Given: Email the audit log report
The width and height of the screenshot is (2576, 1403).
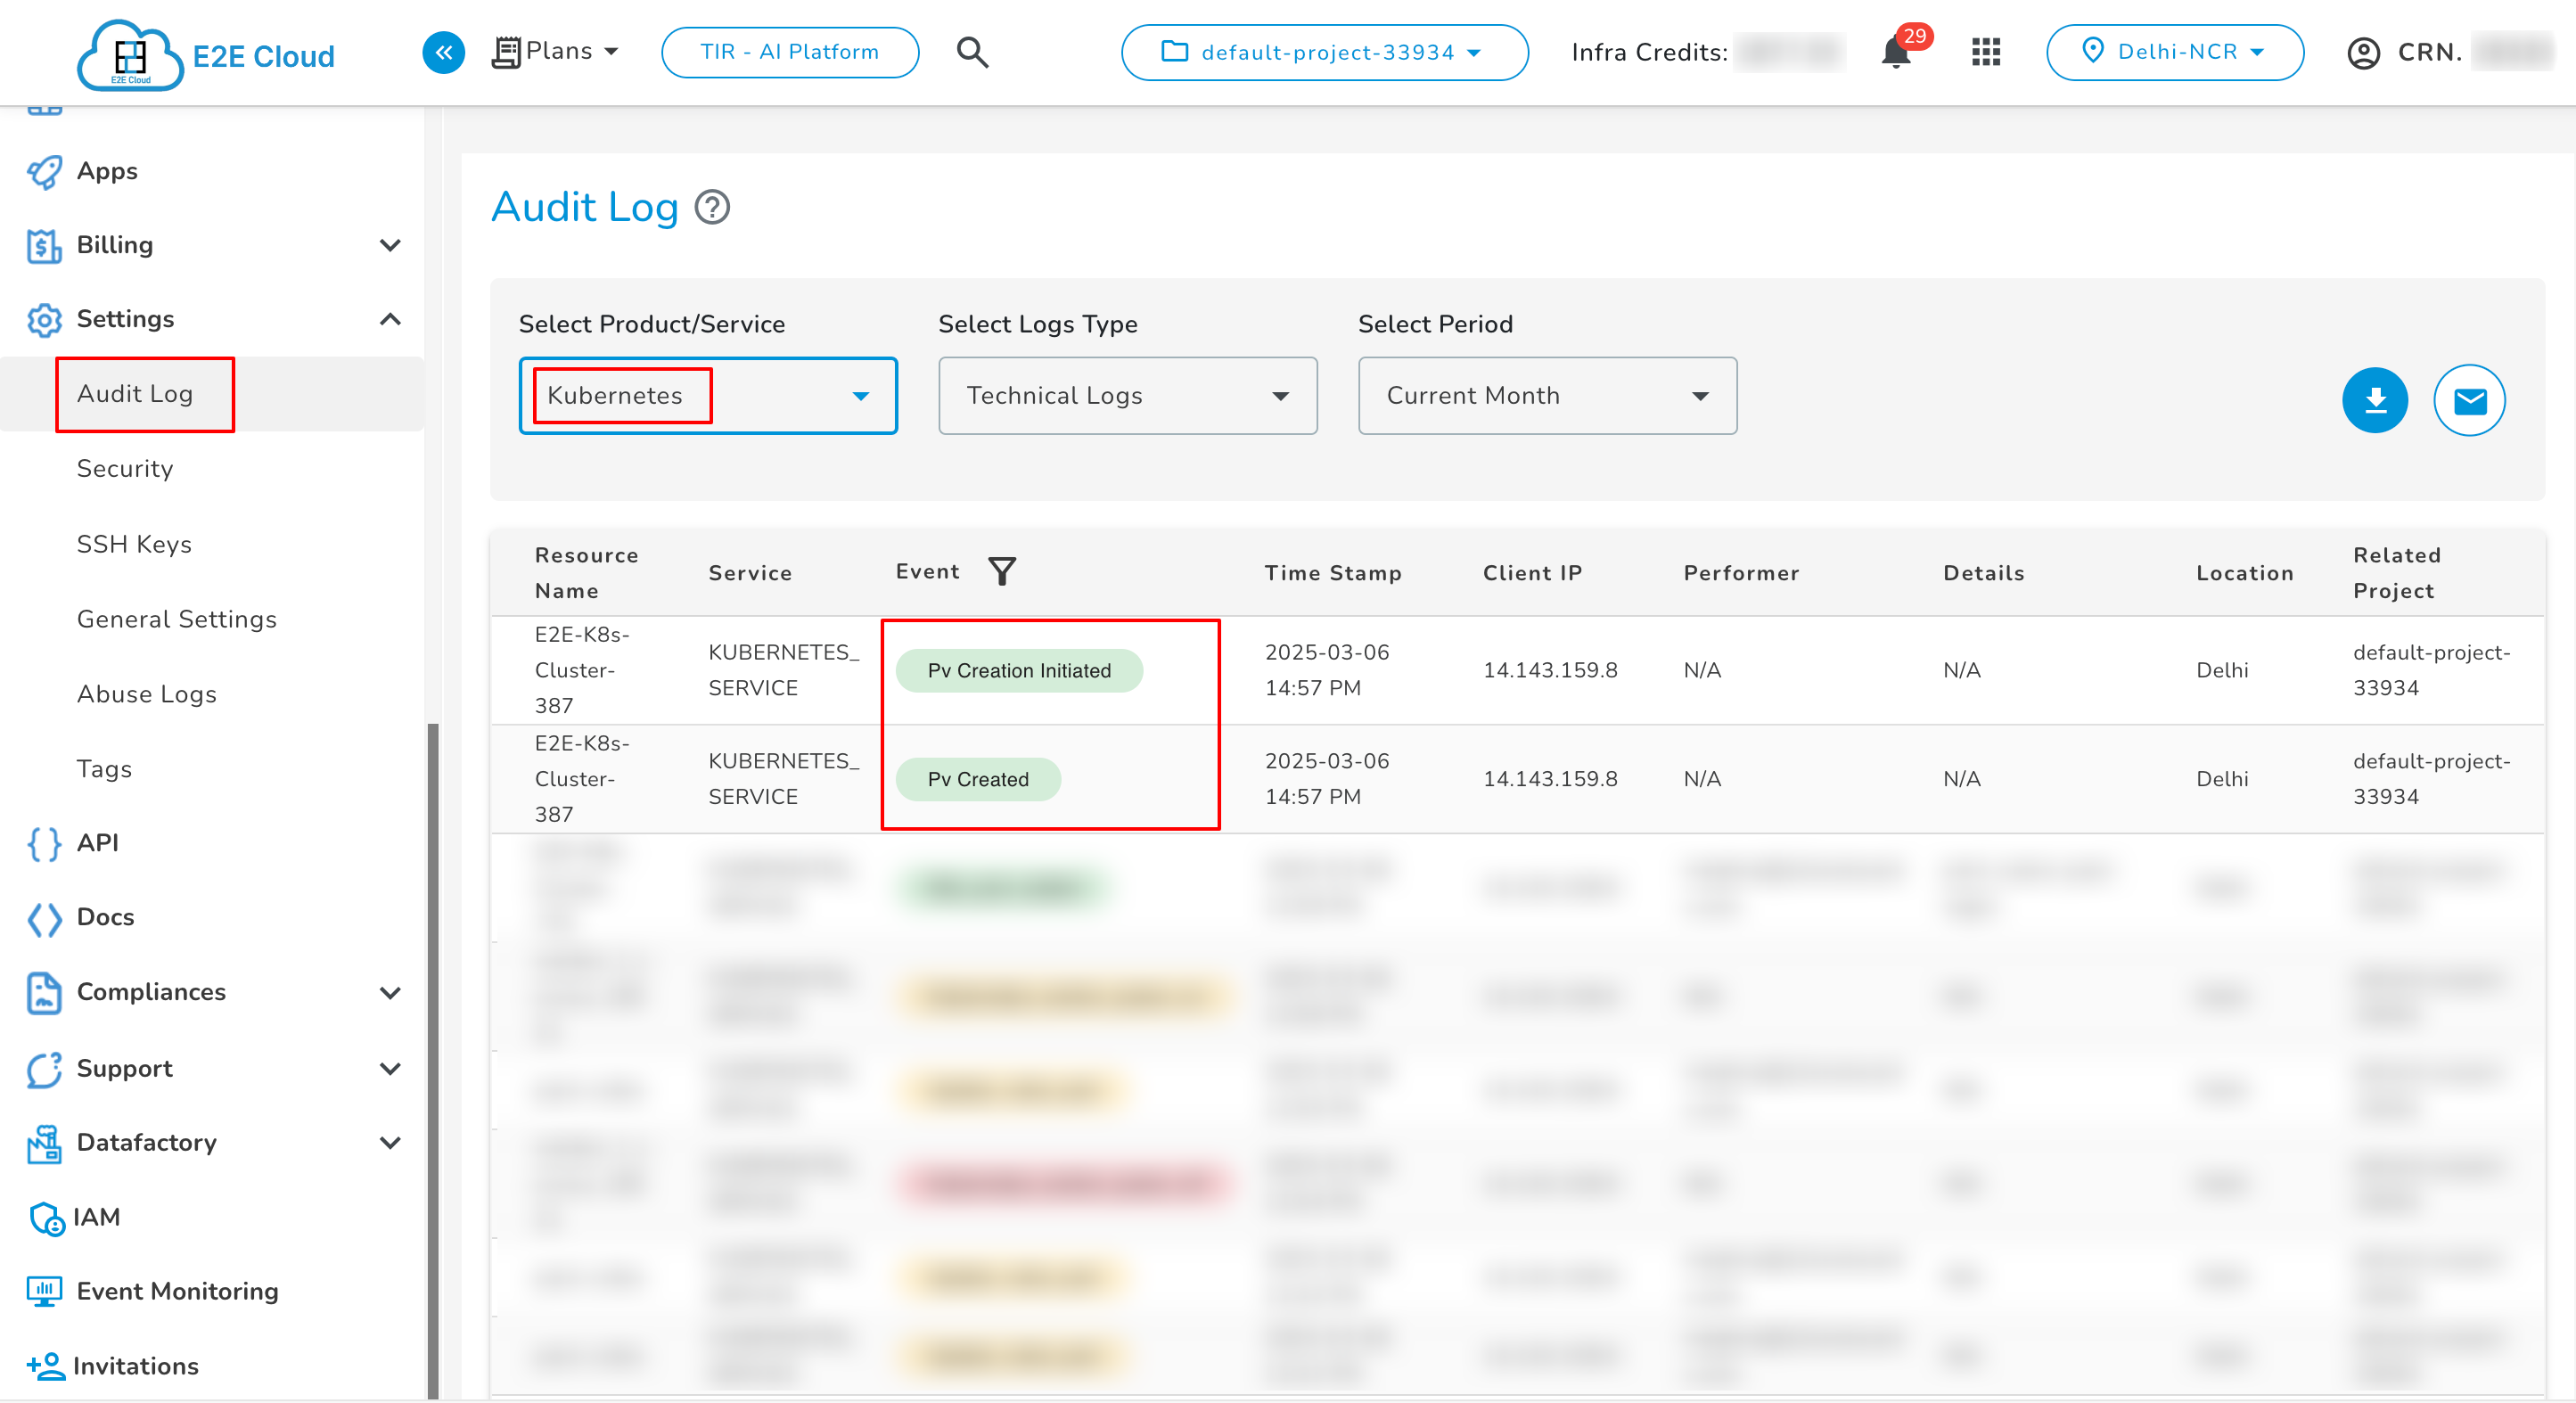Looking at the screenshot, I should point(2469,401).
